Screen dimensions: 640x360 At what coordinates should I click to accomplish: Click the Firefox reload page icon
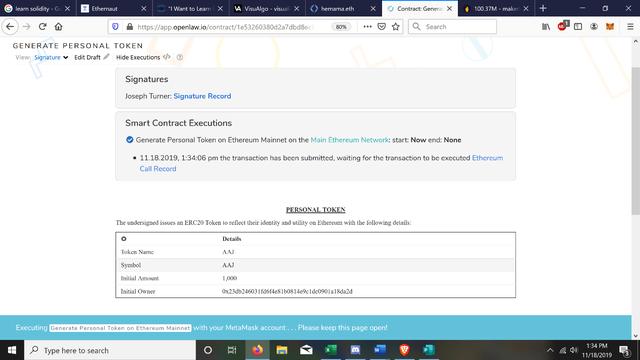(42, 27)
